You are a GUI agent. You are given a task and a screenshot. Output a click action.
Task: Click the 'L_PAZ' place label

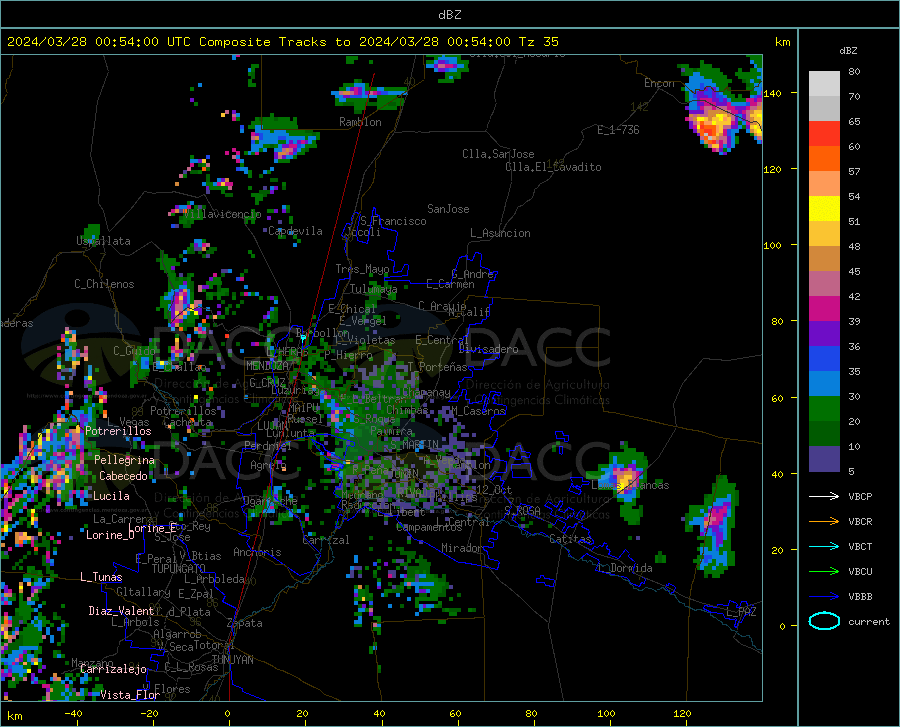point(741,612)
